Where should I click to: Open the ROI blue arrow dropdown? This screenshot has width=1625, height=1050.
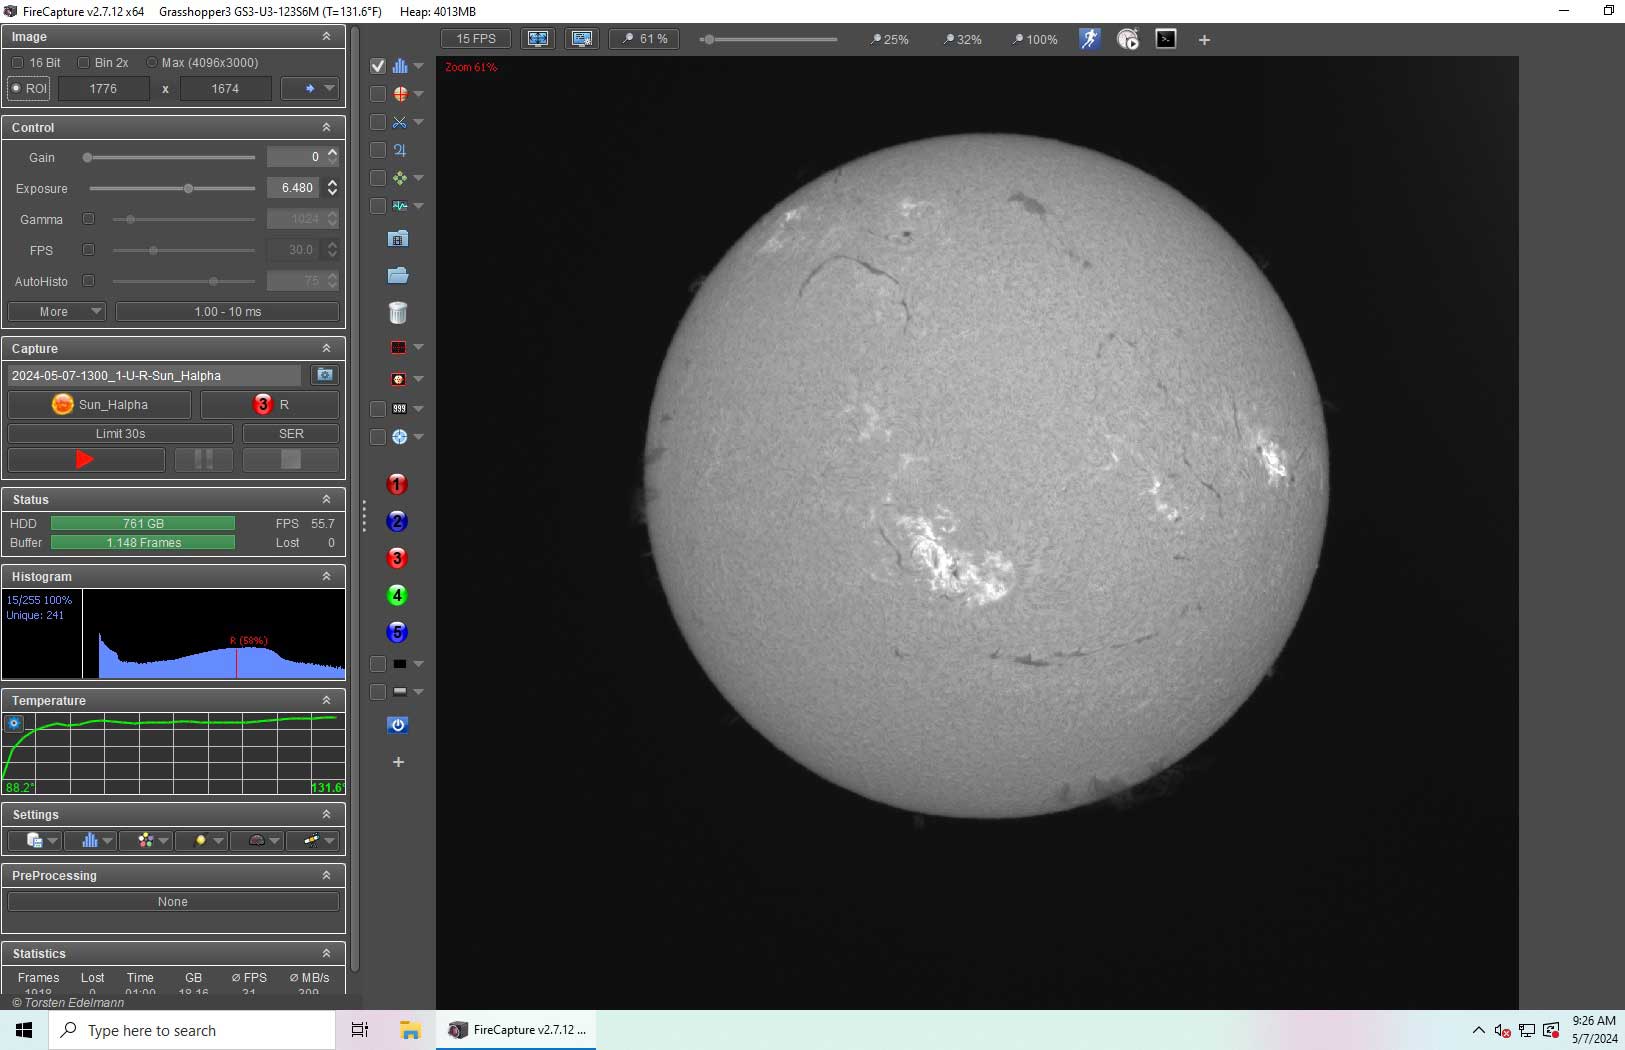tap(310, 89)
